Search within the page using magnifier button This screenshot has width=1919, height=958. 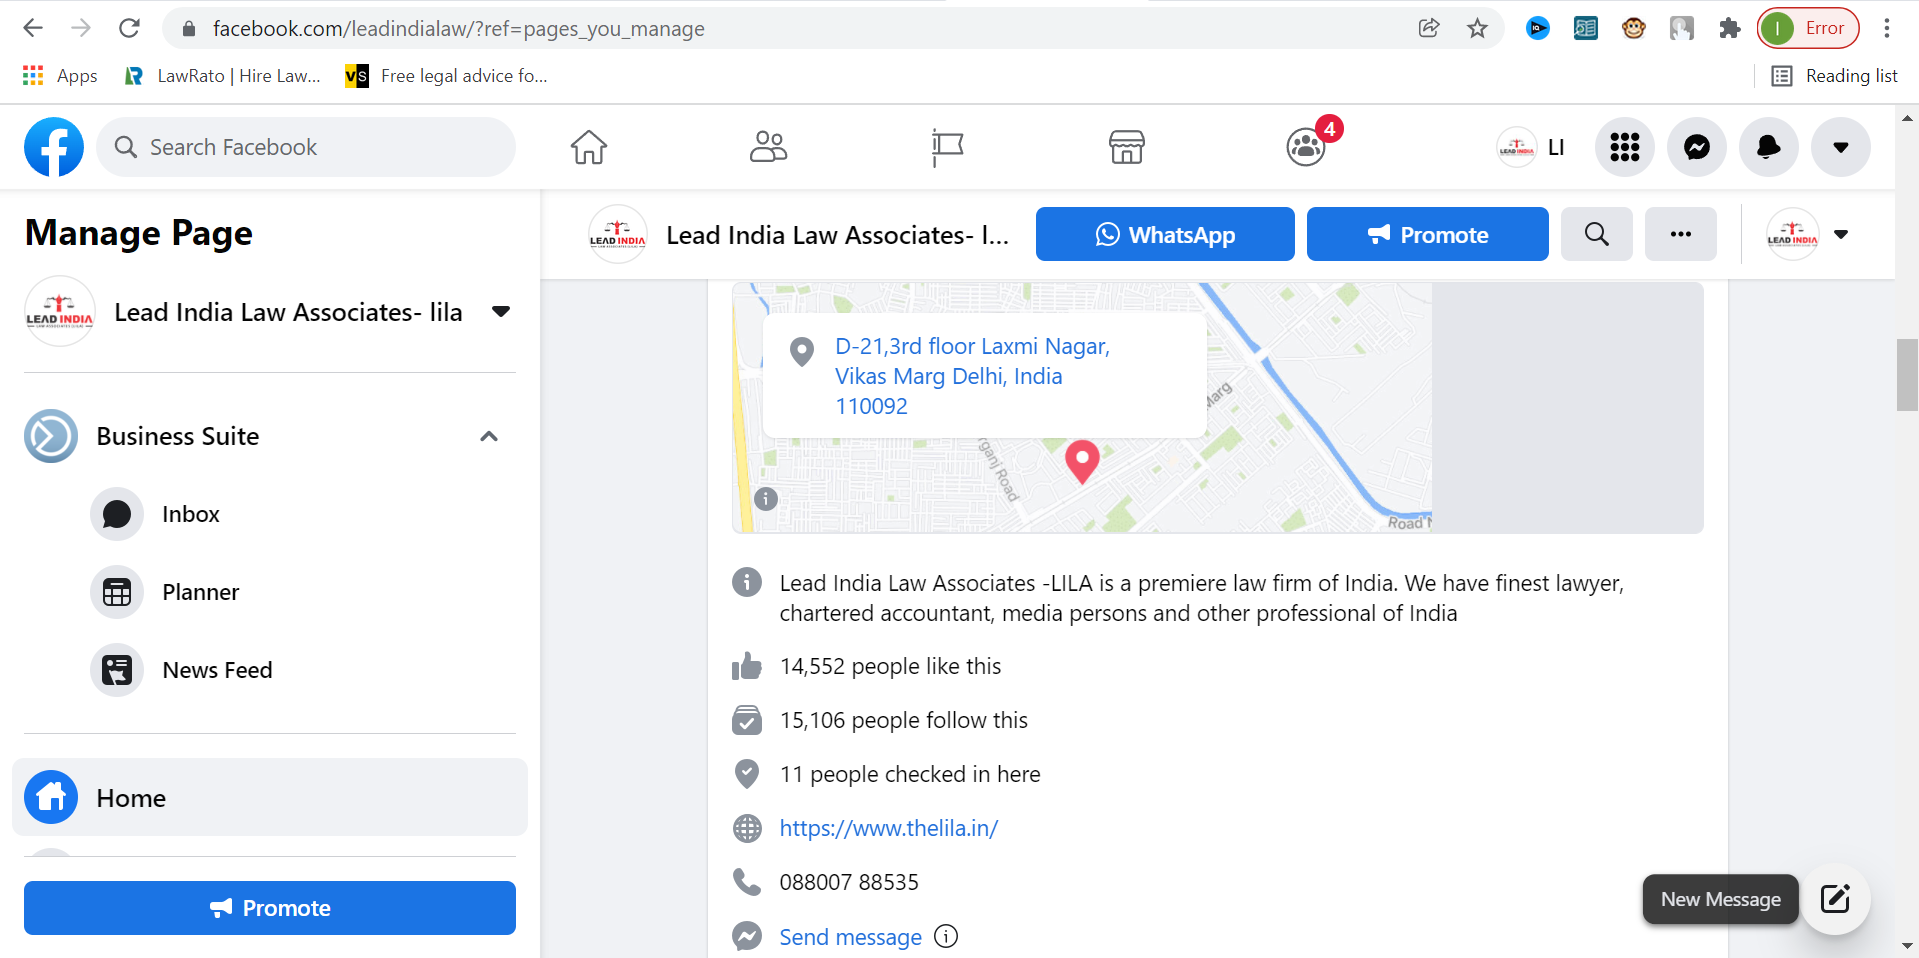pos(1597,234)
